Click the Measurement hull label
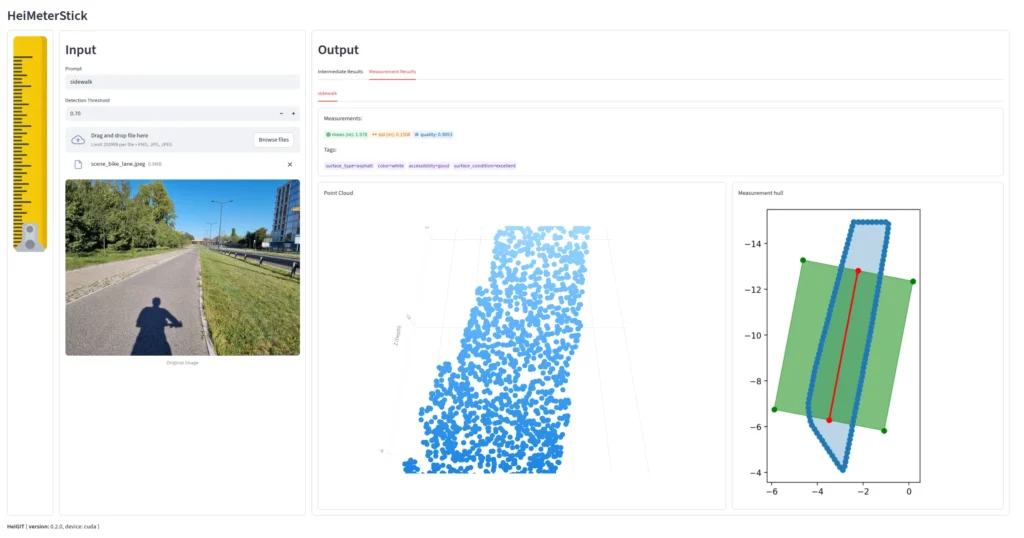 (x=760, y=193)
